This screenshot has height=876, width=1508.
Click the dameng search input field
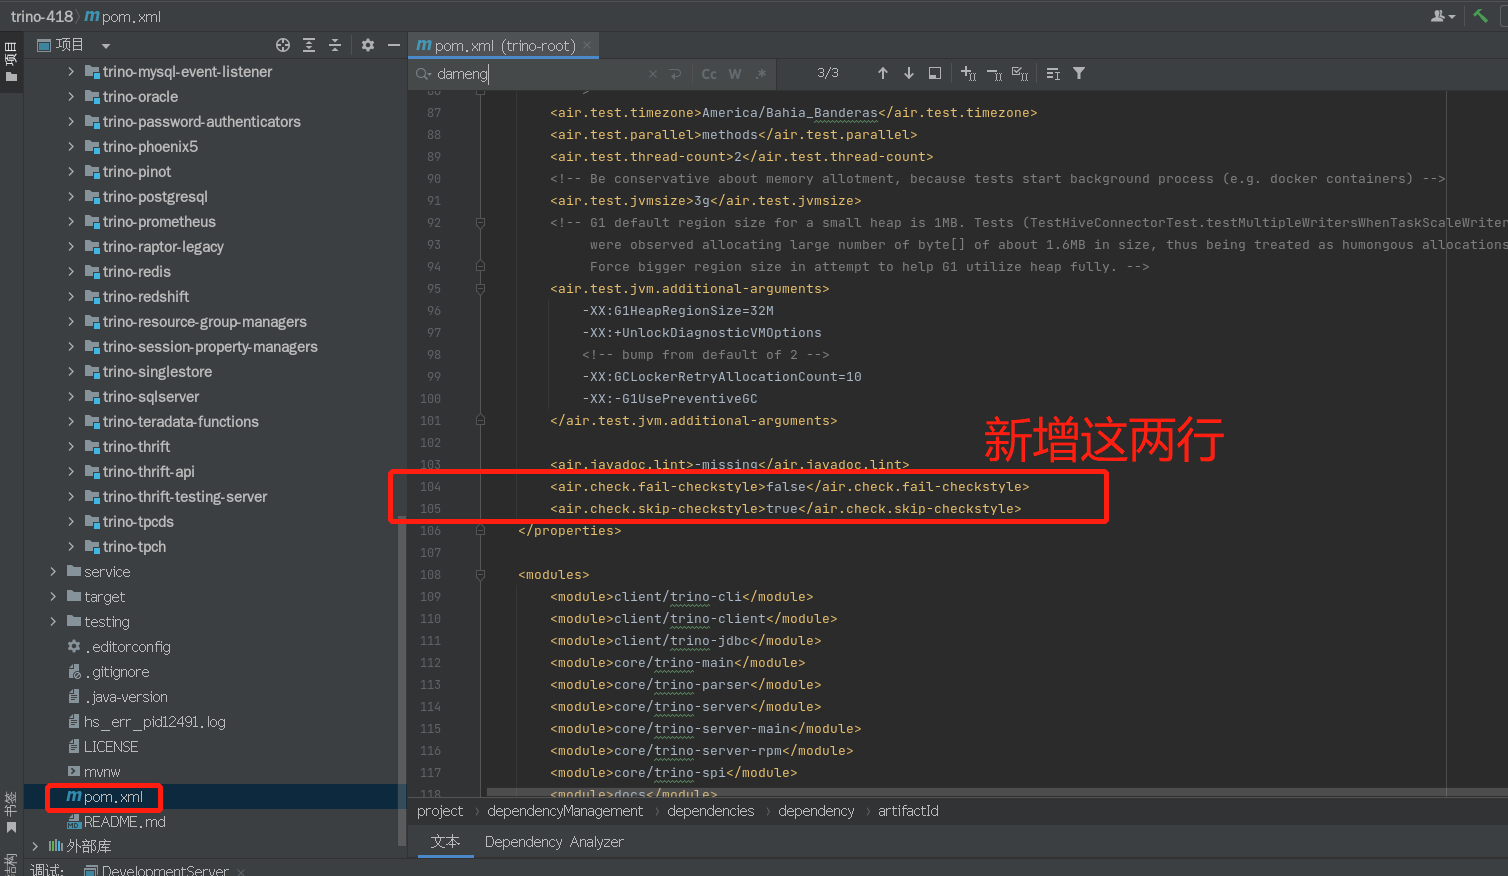(540, 74)
